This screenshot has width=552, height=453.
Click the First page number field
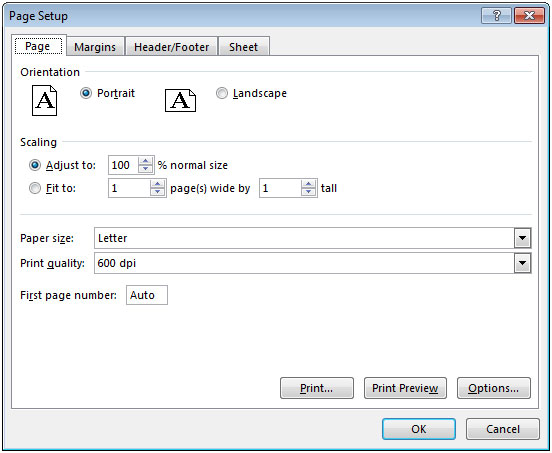tap(147, 295)
